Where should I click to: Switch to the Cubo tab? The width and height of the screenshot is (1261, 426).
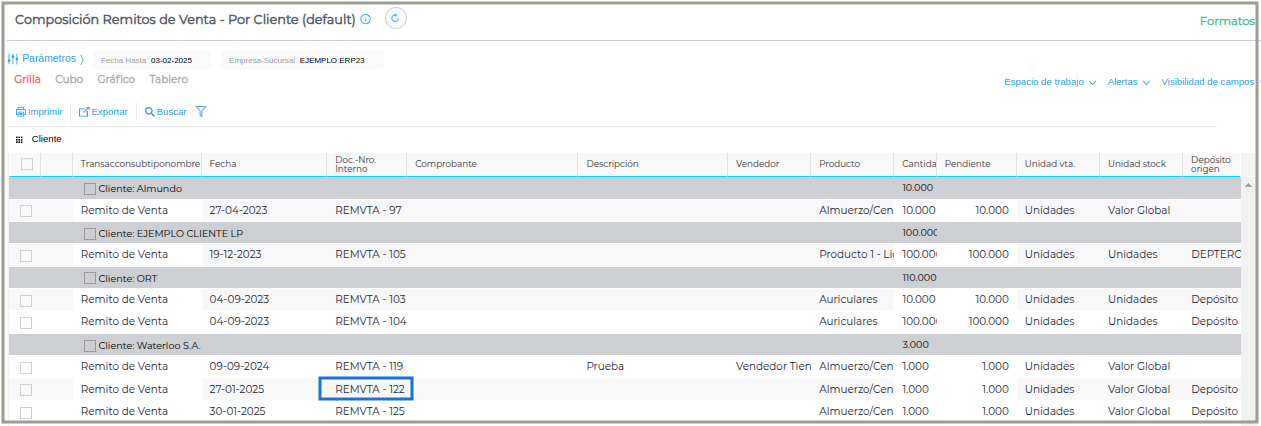pos(69,79)
